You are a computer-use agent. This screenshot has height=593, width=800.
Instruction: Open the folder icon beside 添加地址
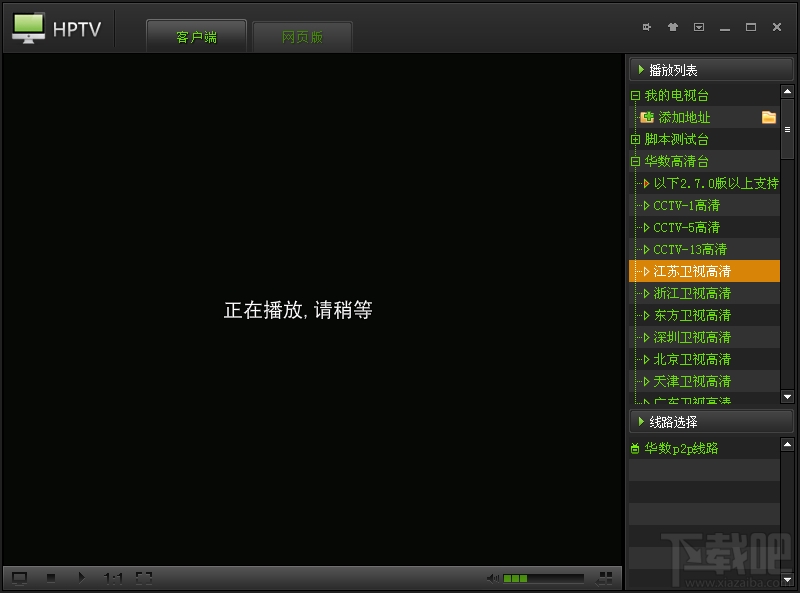click(769, 117)
